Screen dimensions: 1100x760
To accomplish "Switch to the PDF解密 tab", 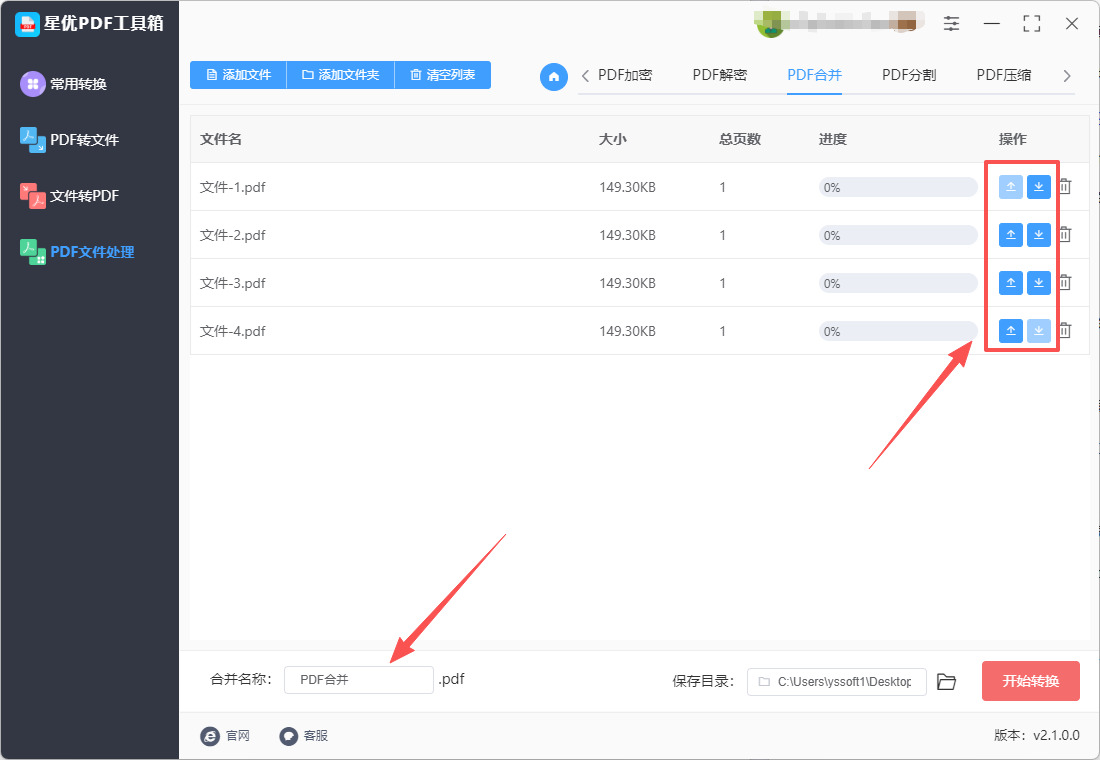I will [x=720, y=75].
